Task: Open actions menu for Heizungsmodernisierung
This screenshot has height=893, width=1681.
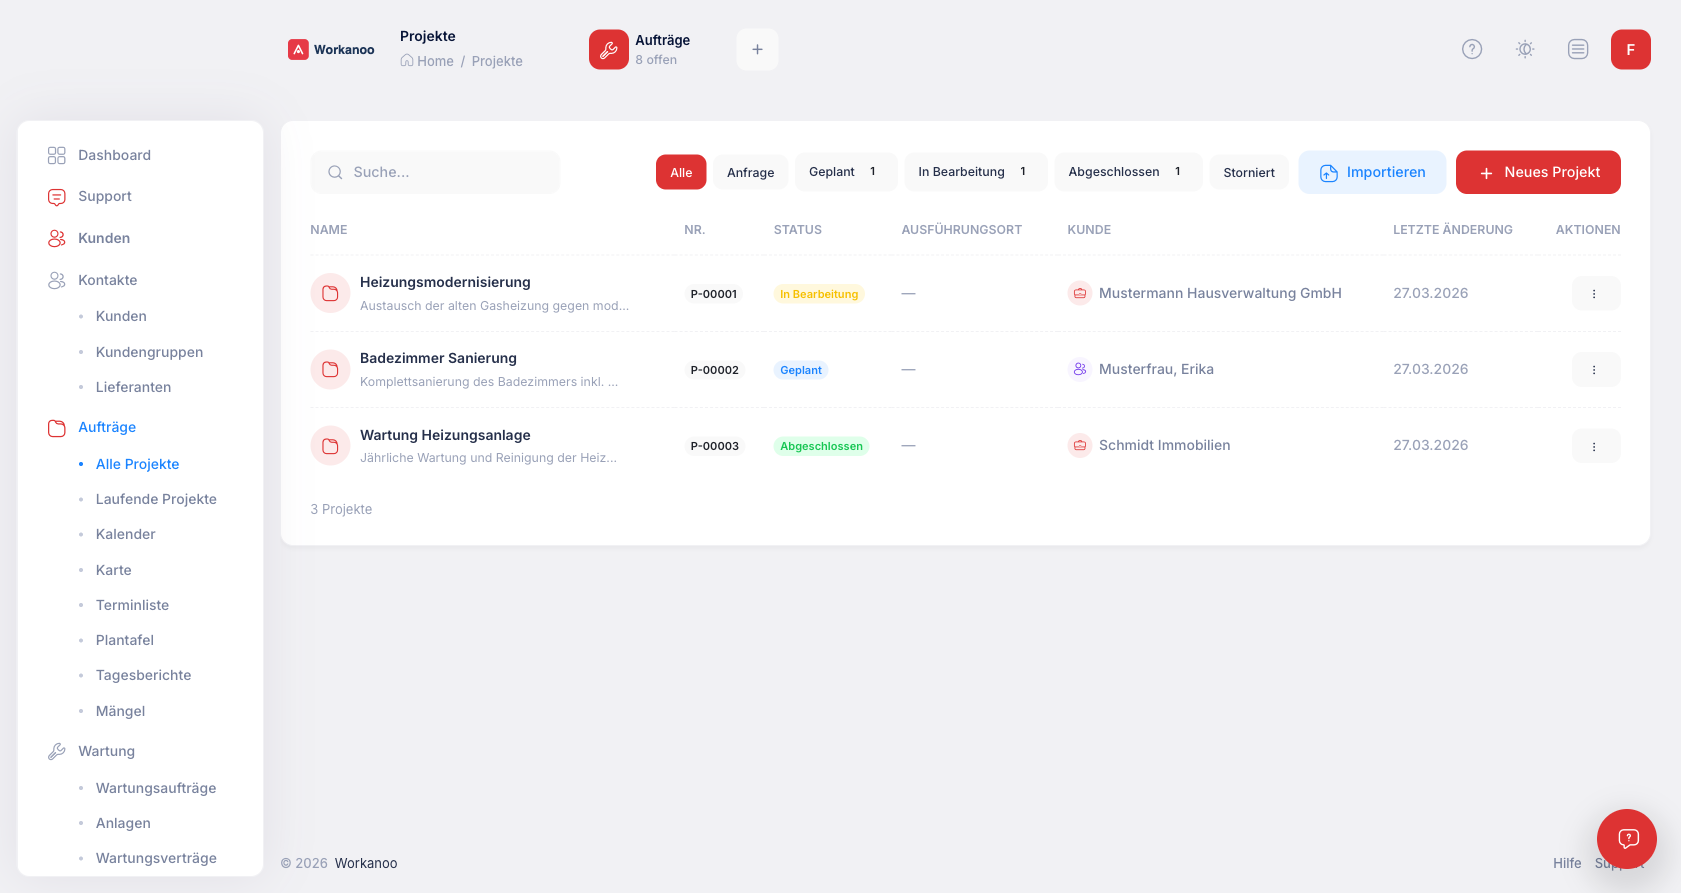Action: click(1595, 293)
